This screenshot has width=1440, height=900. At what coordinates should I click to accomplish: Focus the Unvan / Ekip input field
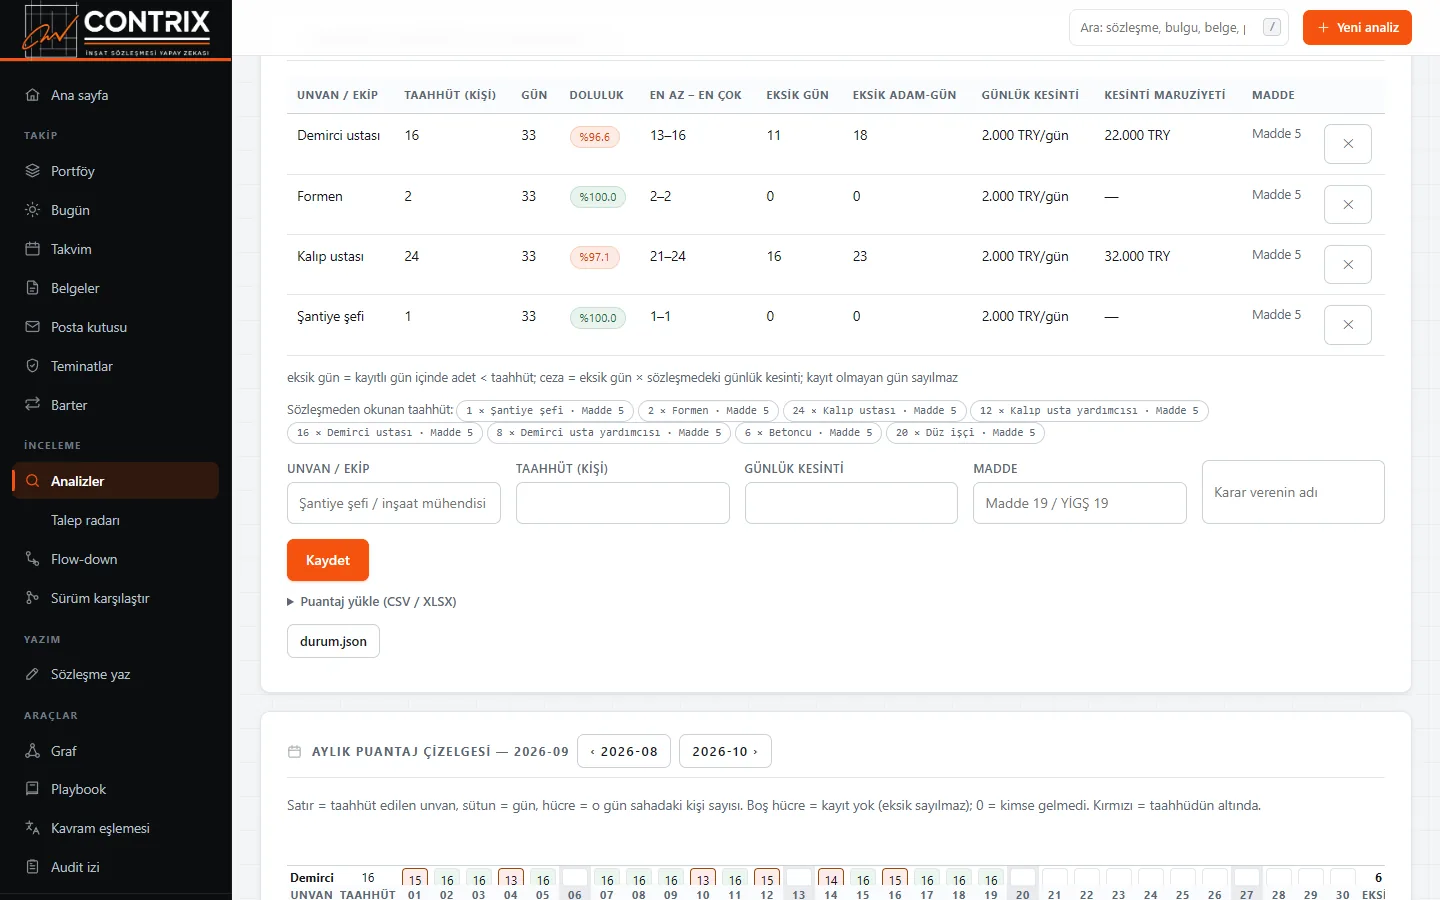pos(394,503)
